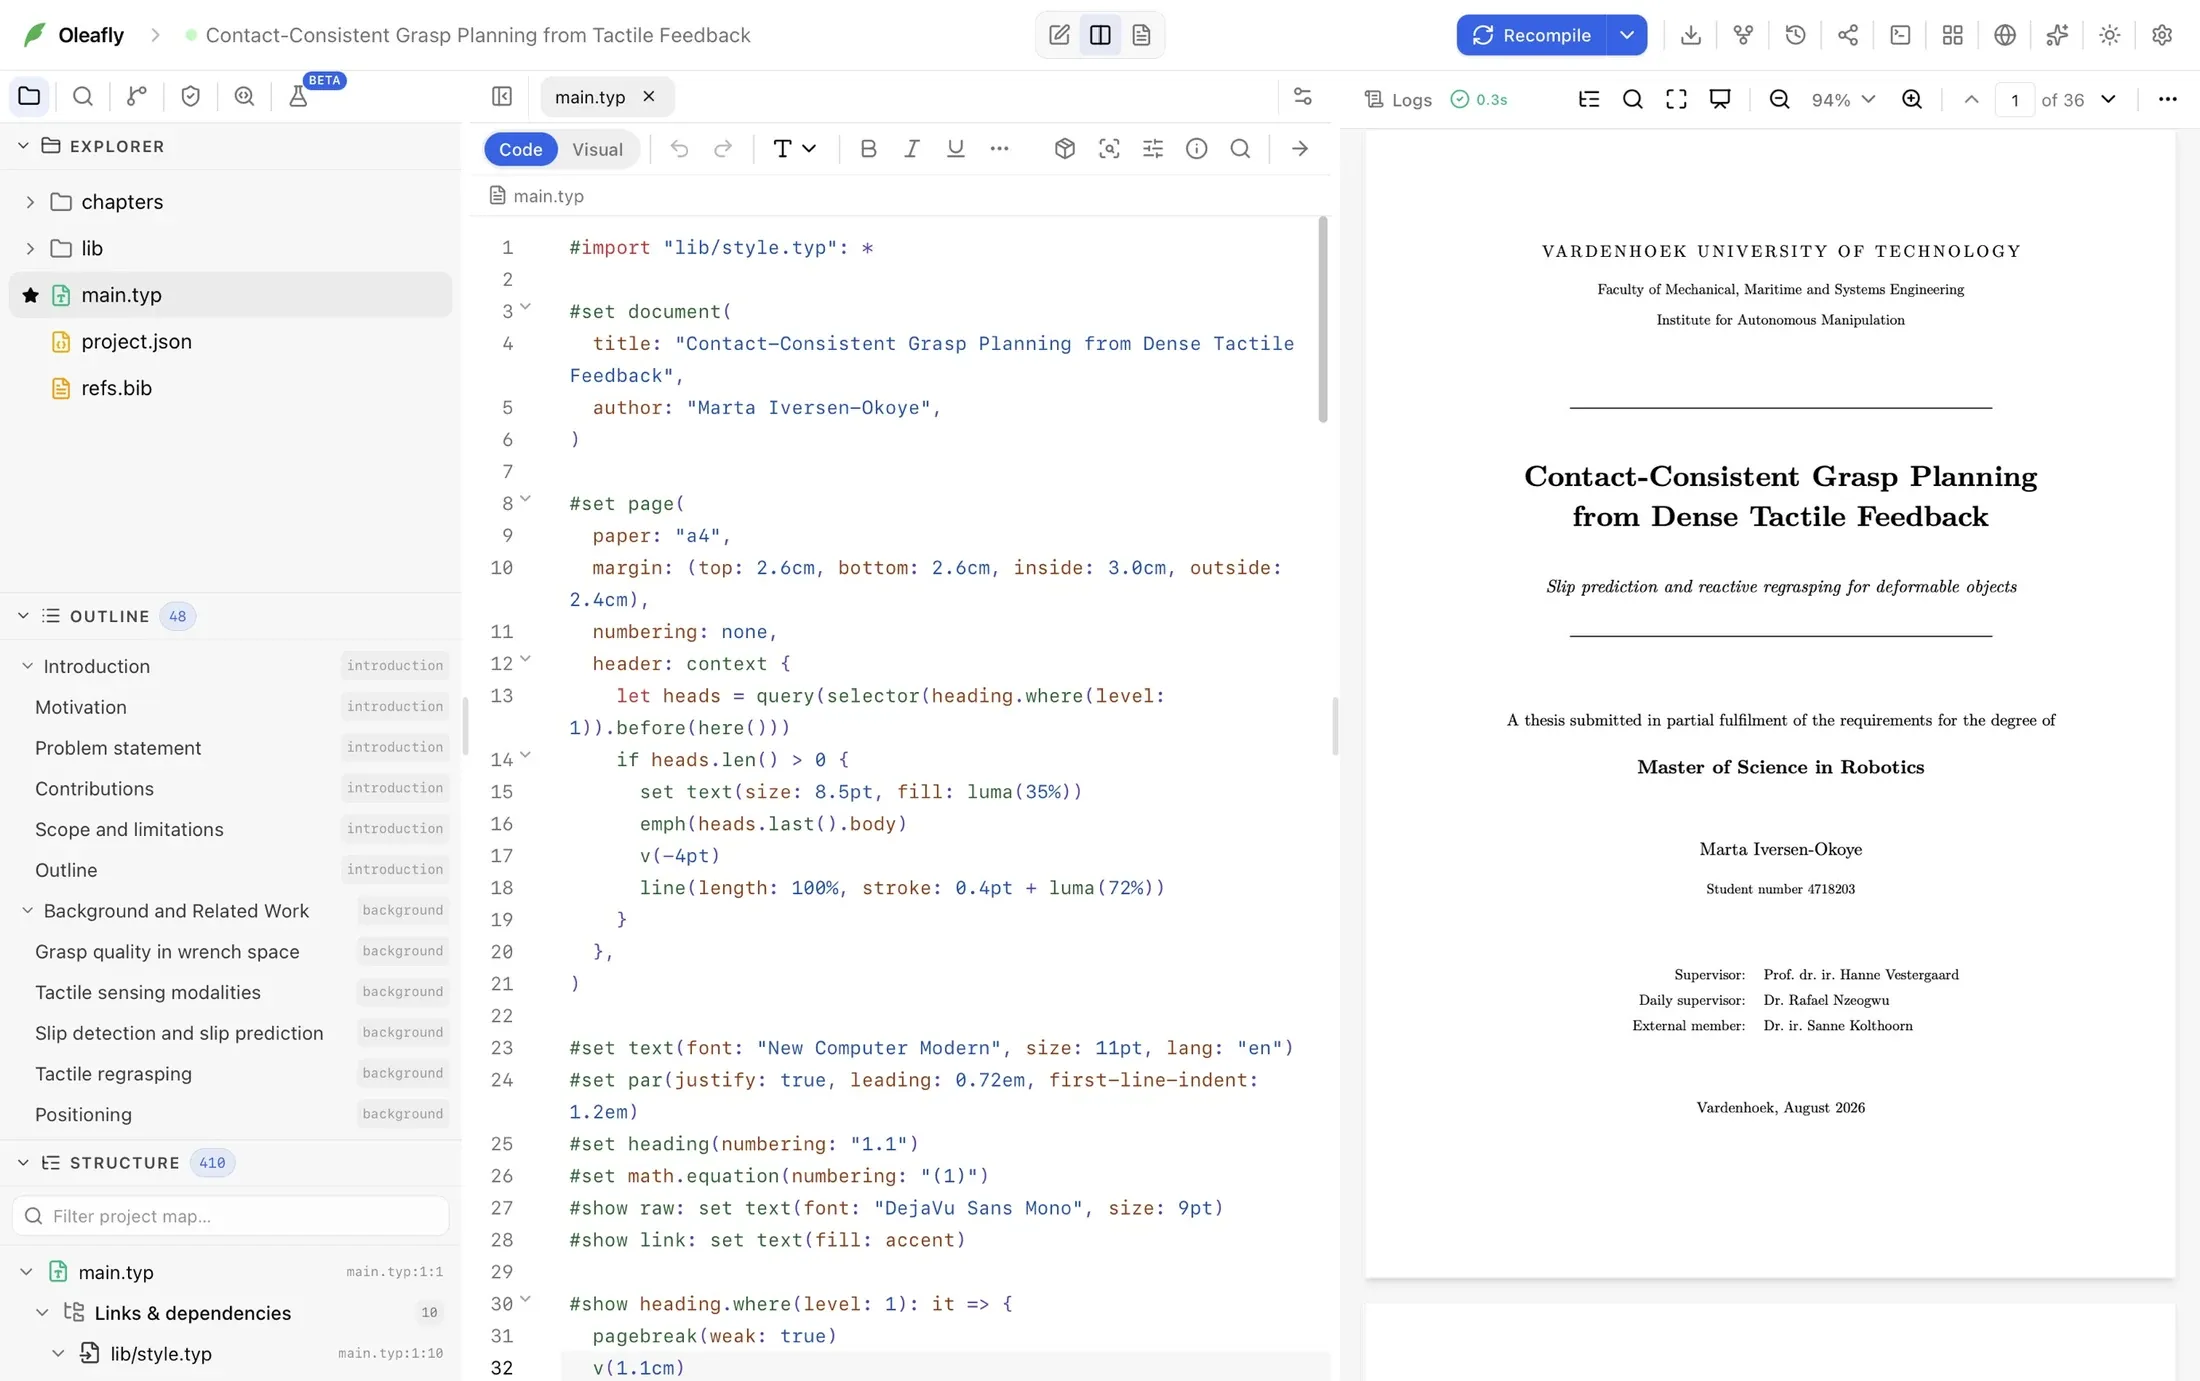This screenshot has height=1381, width=2200.
Task: Open settings gear icon
Action: tap(2162, 35)
